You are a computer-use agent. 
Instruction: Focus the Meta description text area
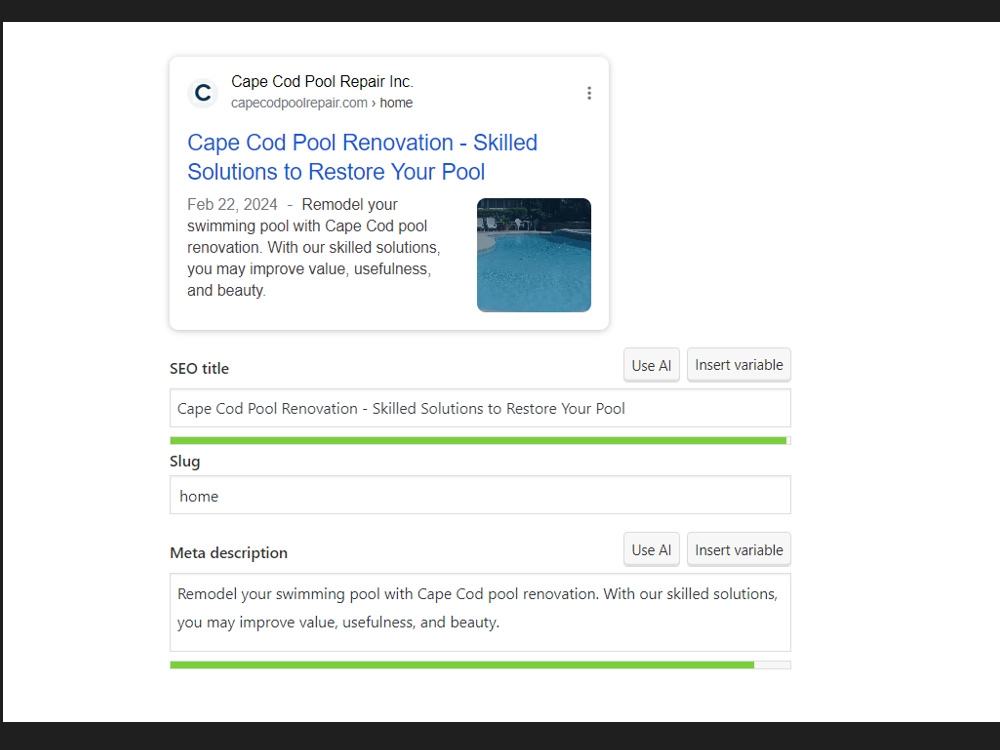pyautogui.click(x=480, y=612)
